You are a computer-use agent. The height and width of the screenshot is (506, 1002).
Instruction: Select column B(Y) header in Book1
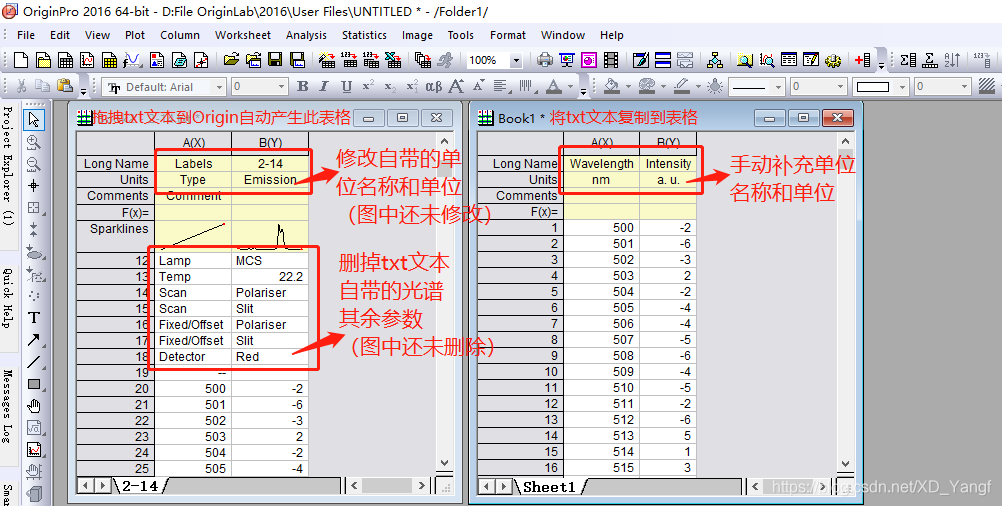click(668, 142)
